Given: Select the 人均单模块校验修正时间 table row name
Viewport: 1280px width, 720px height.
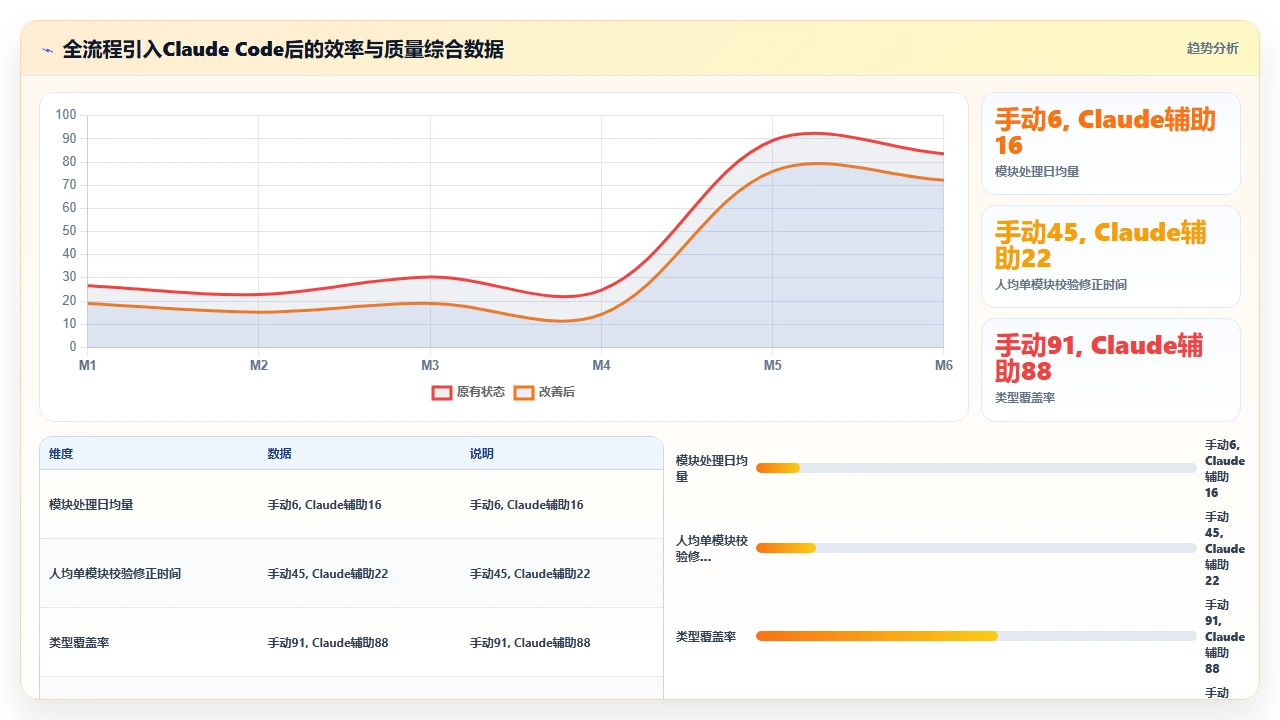Looking at the screenshot, I should 115,574.
